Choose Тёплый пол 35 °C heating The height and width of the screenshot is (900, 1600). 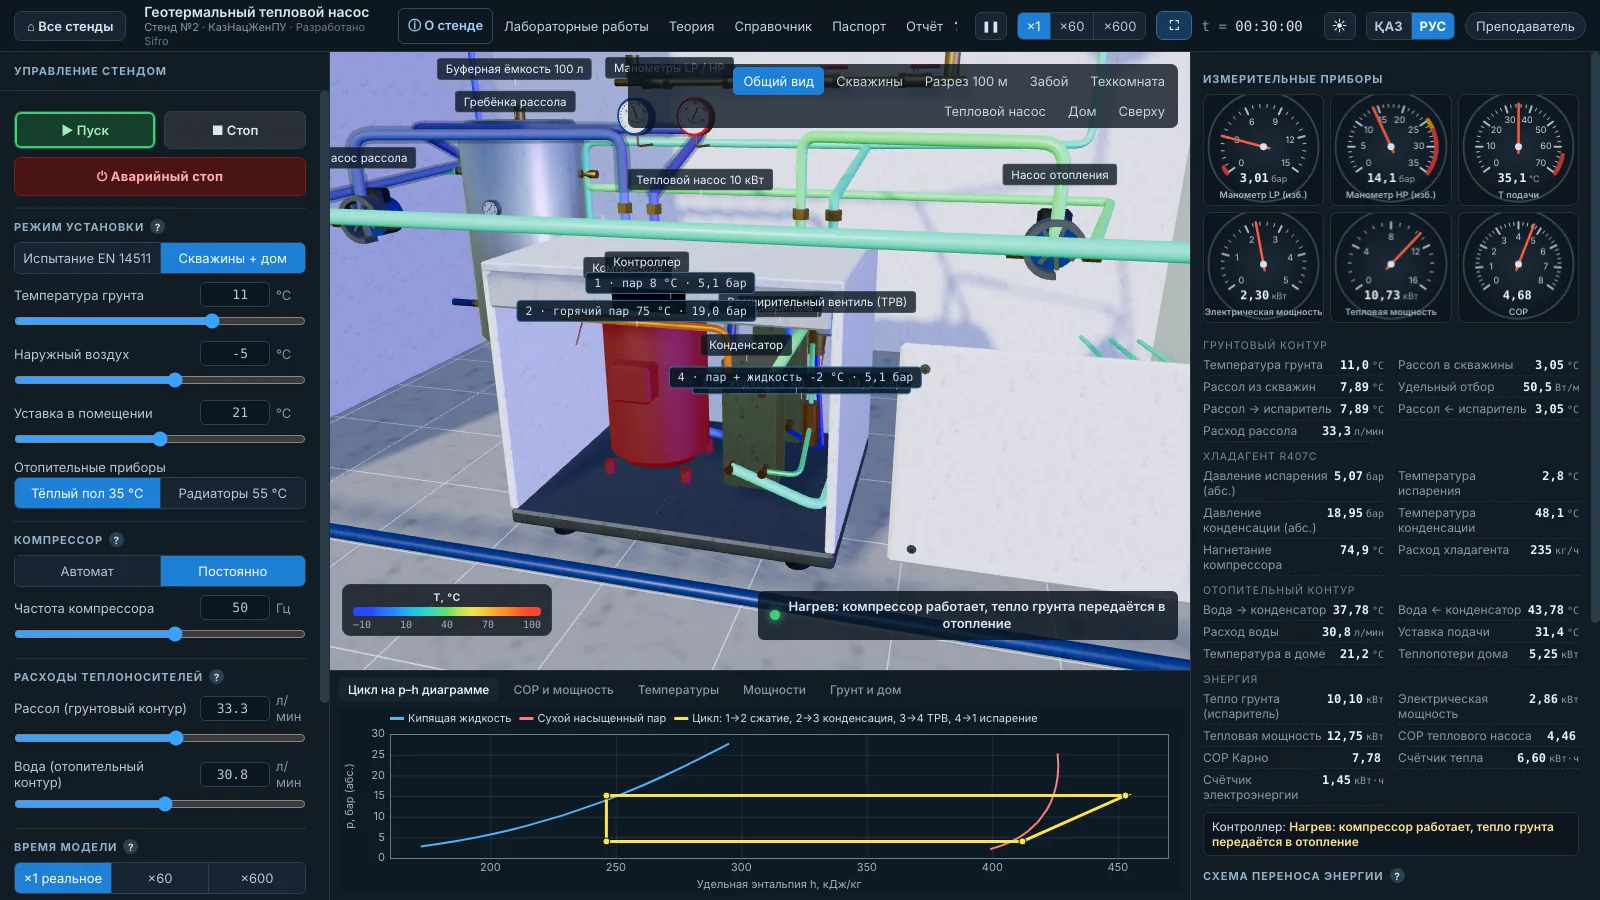tap(87, 493)
